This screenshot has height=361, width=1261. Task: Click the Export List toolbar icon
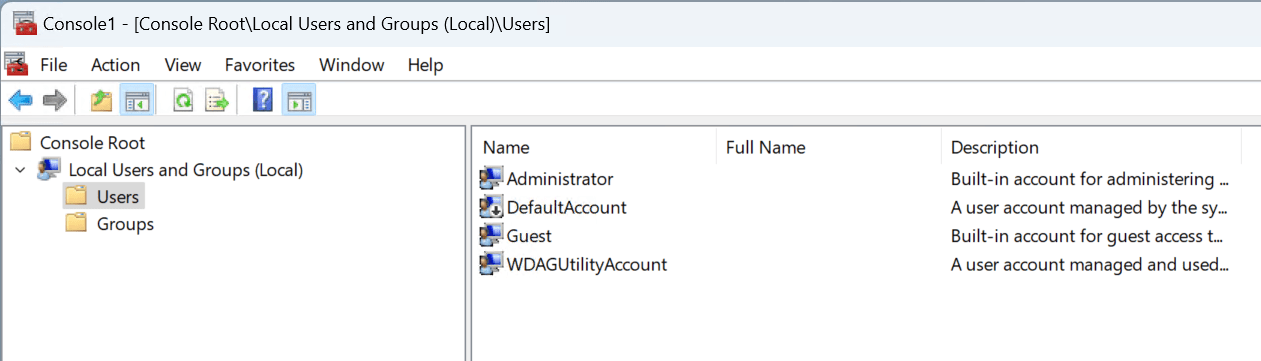[x=217, y=100]
